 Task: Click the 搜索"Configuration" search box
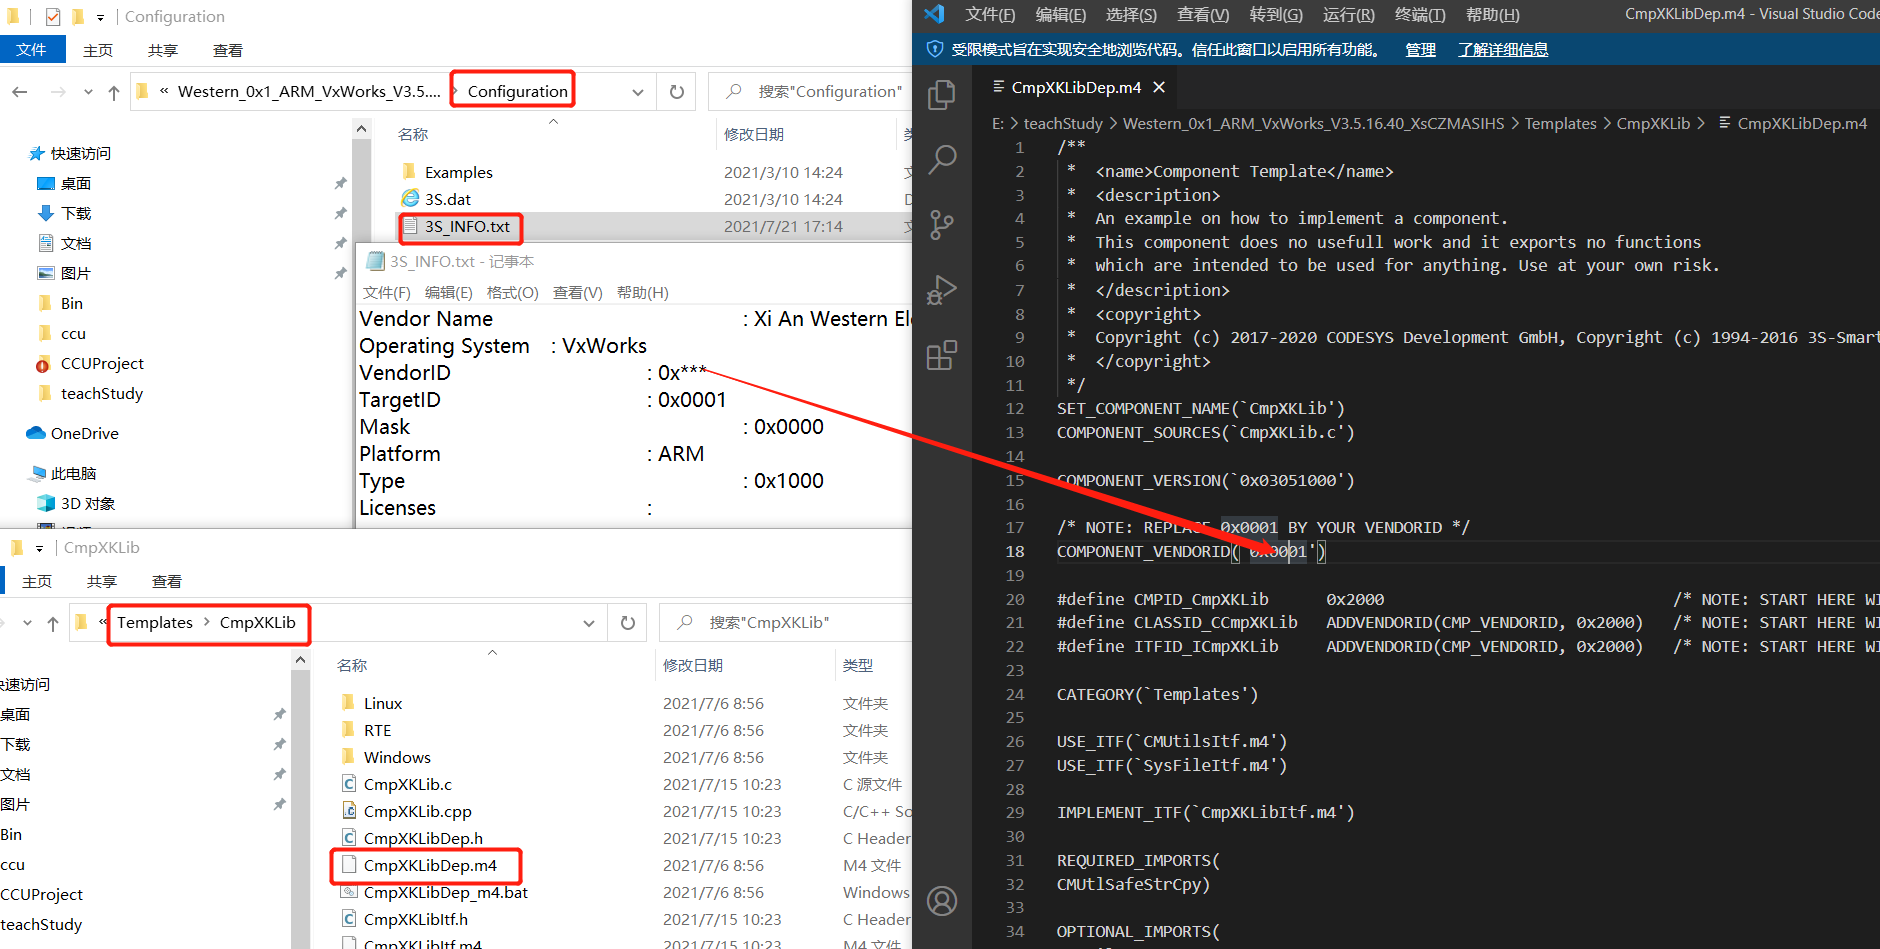(810, 92)
